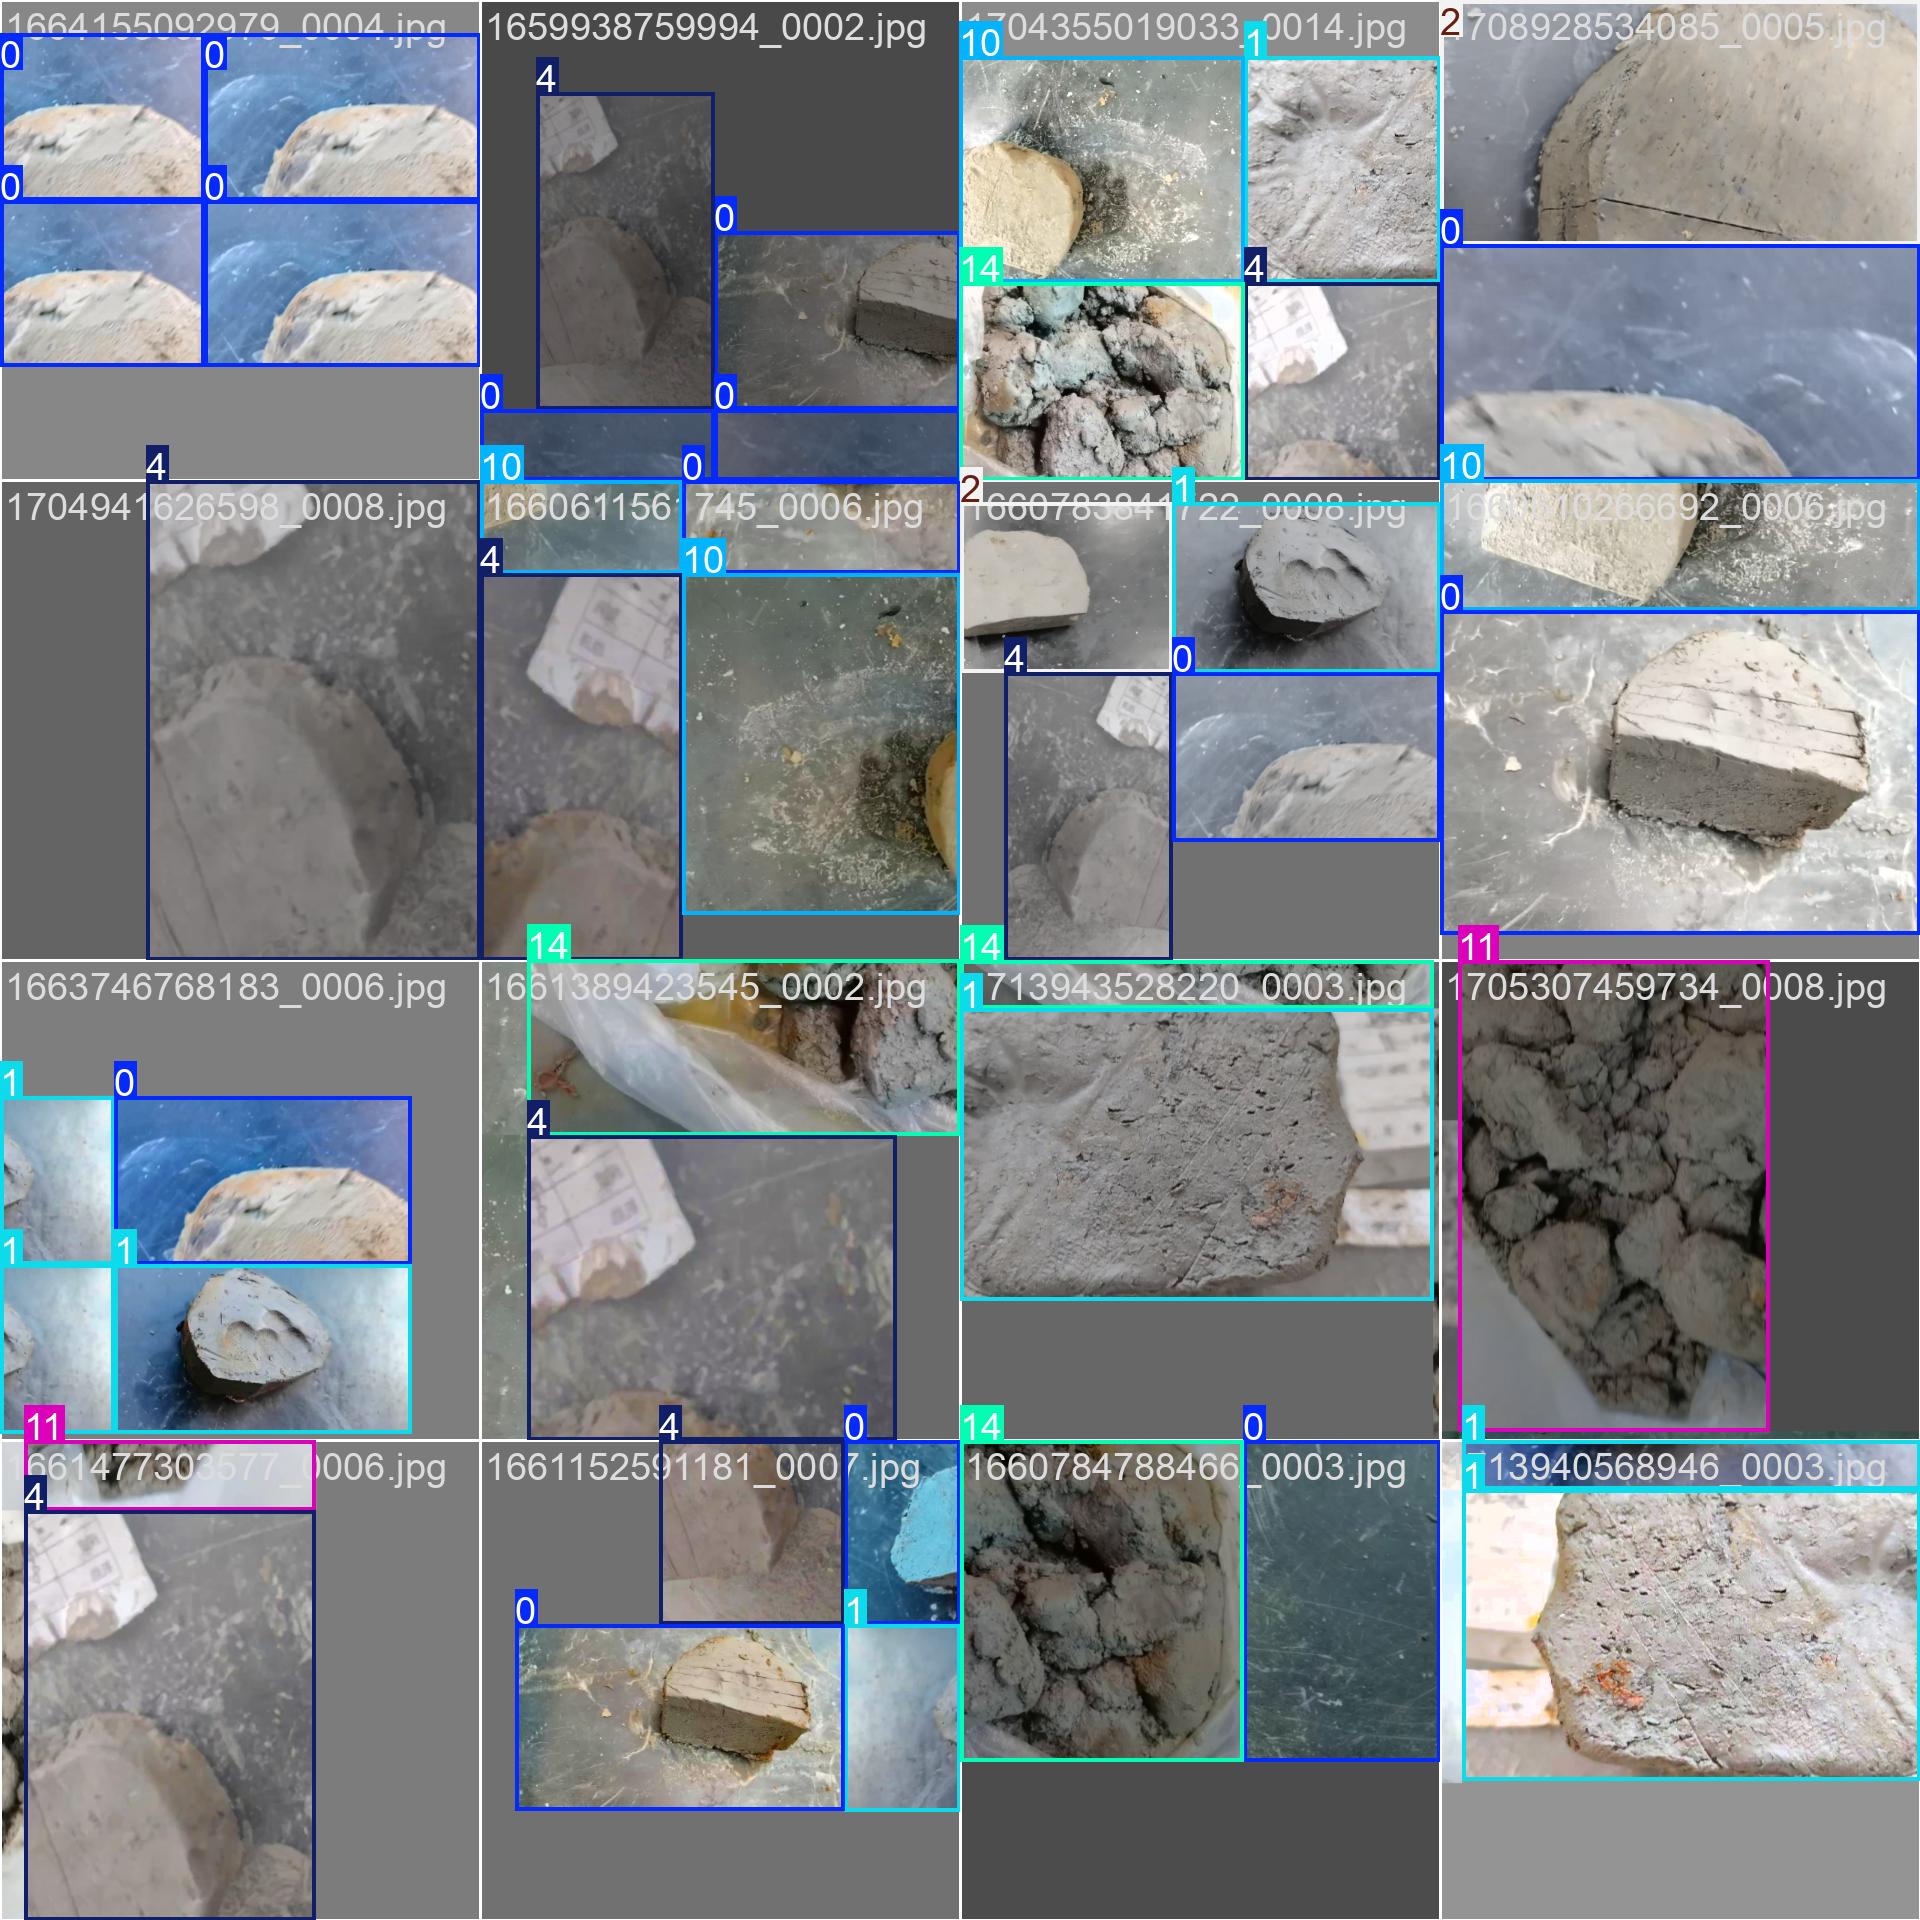
Task: Select dark class 0 crop in tile 1660784788466_0003
Action: [x=1341, y=1600]
